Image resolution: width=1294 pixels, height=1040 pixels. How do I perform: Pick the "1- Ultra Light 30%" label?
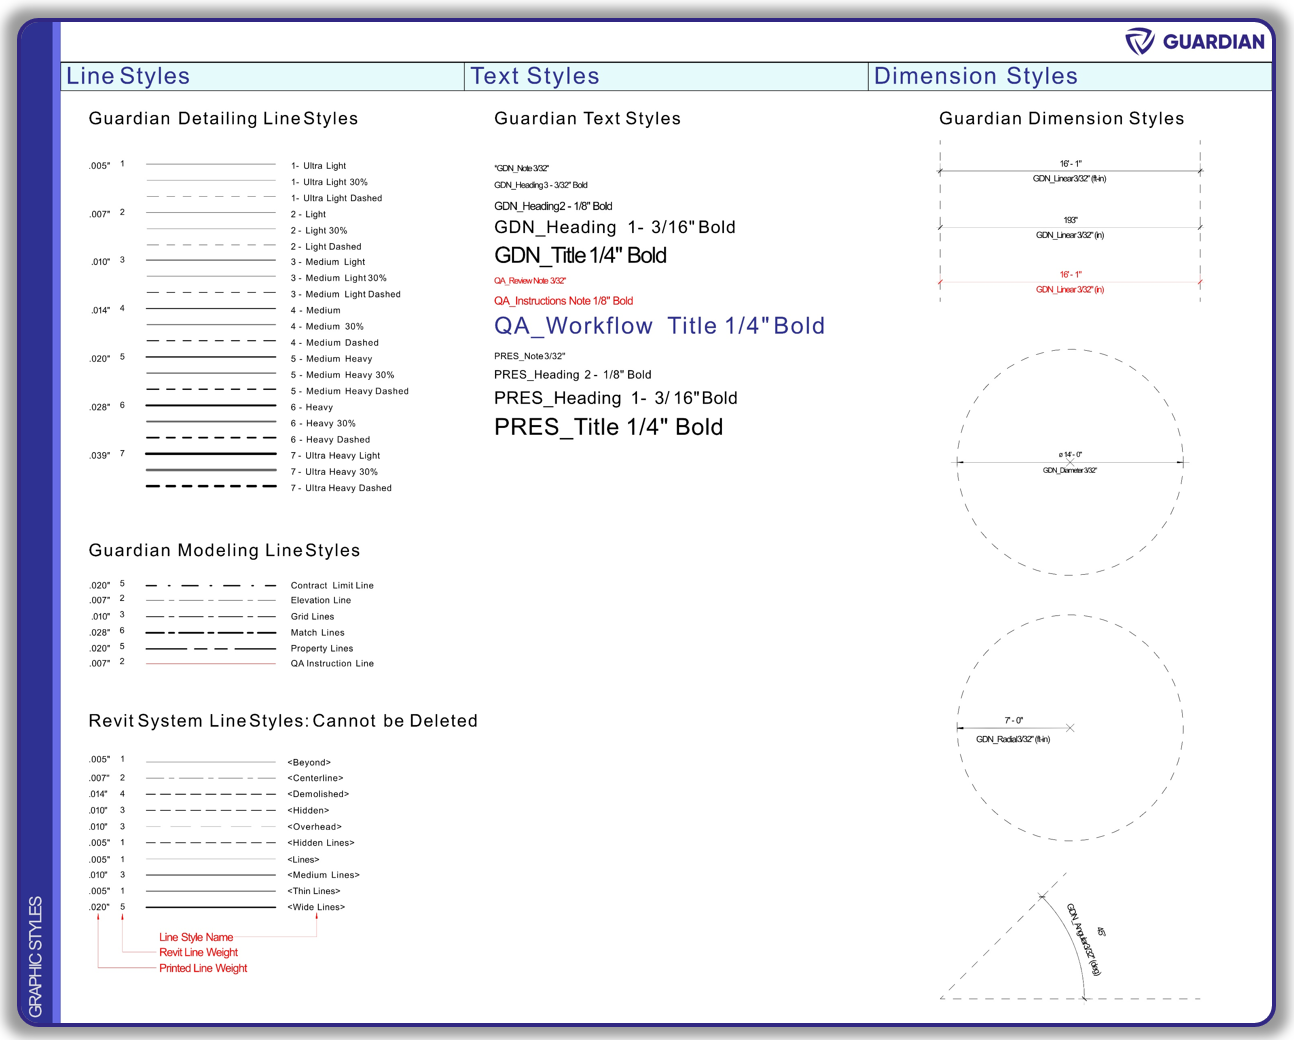330,182
